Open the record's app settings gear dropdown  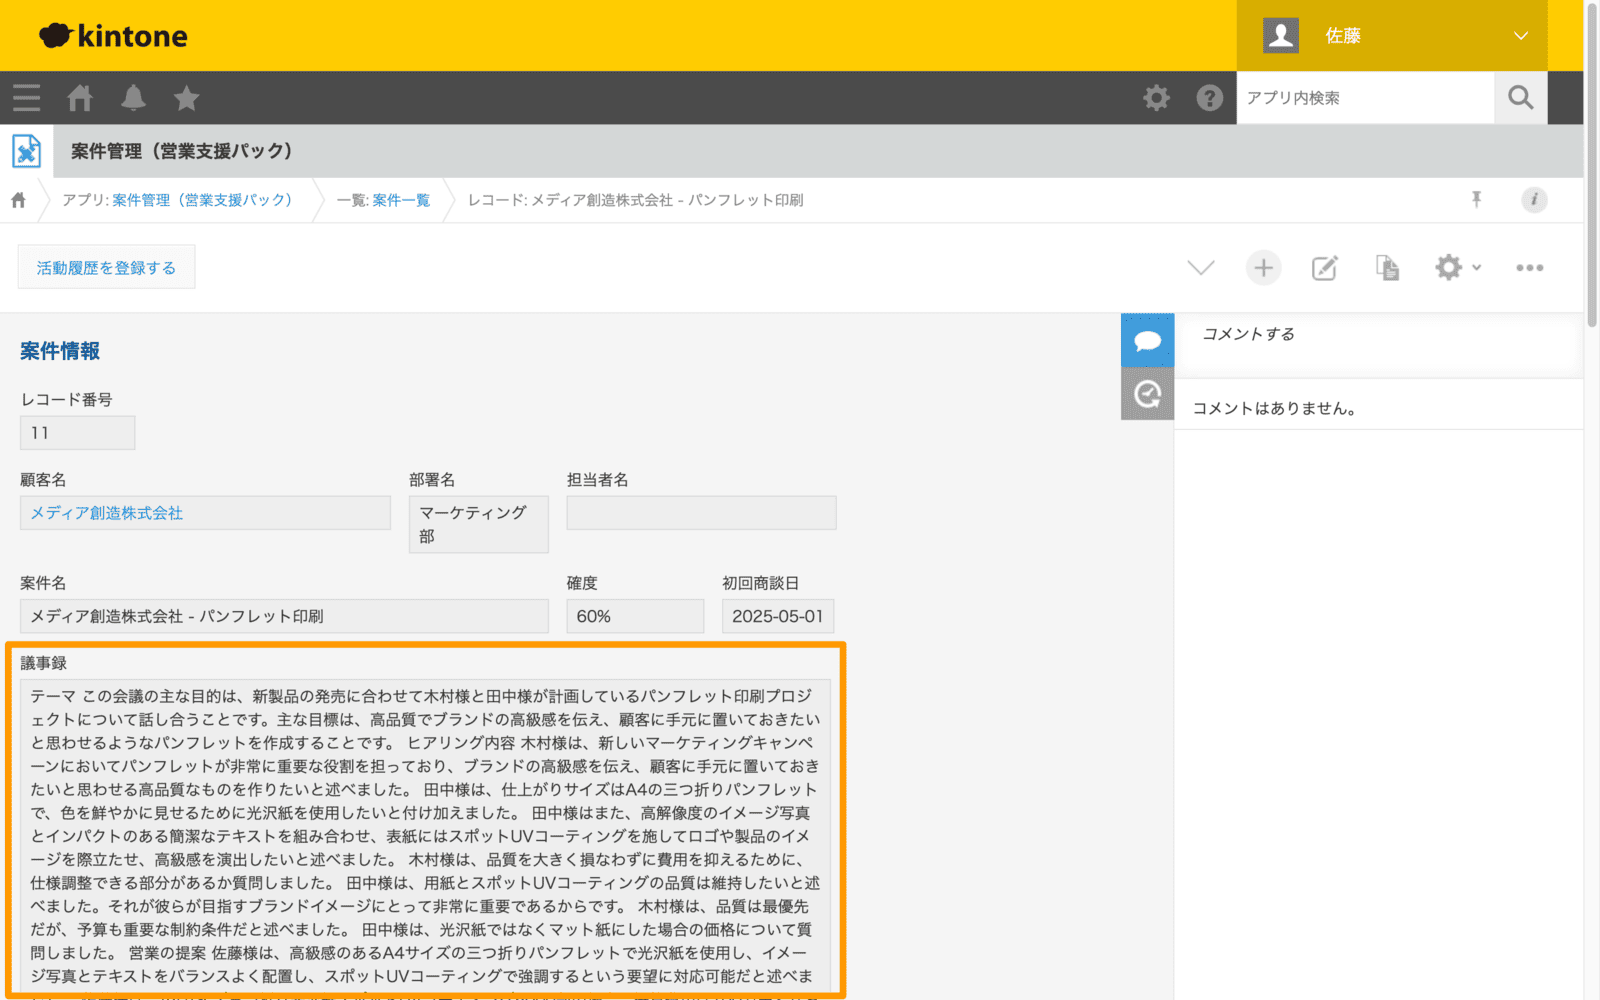tap(1458, 268)
